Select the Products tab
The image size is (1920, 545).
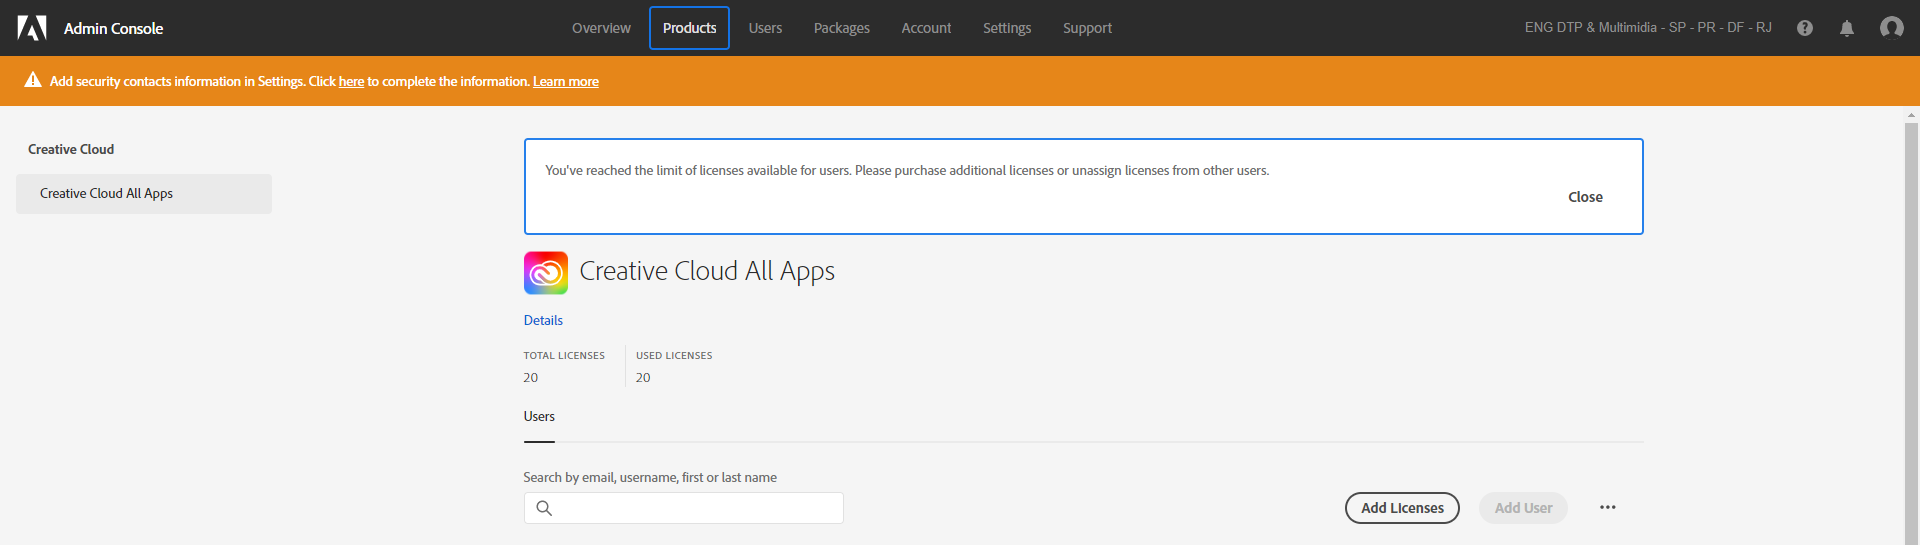pyautogui.click(x=689, y=28)
